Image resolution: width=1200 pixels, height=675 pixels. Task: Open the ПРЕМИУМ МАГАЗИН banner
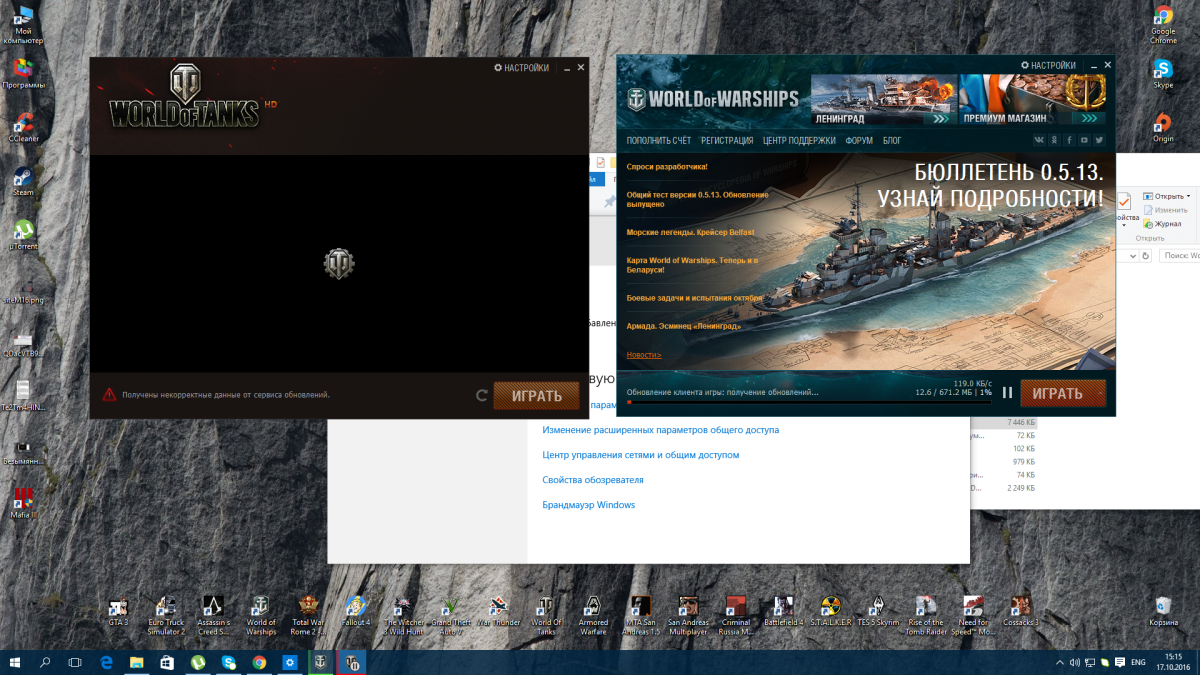(1033, 98)
